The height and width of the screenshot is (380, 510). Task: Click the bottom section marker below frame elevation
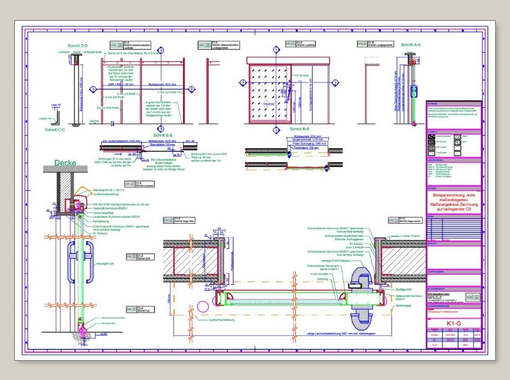tap(161, 129)
